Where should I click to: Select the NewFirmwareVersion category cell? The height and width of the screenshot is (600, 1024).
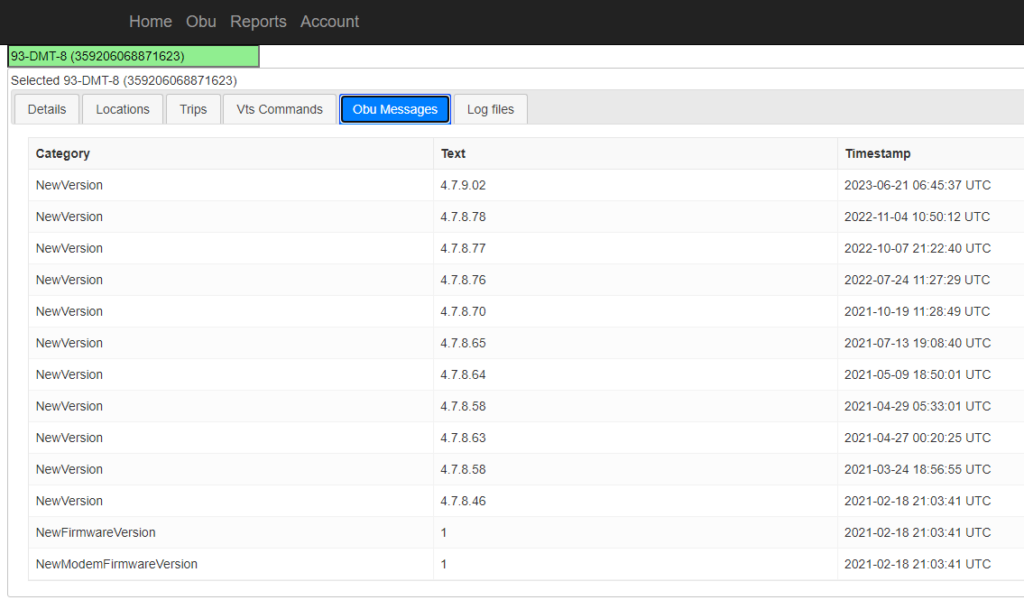click(96, 533)
